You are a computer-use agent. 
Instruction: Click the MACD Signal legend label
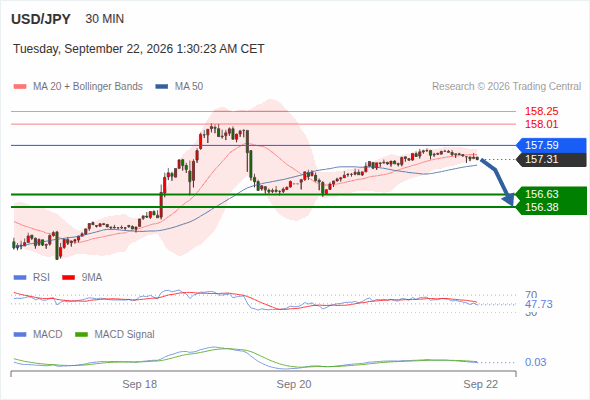click(x=125, y=335)
